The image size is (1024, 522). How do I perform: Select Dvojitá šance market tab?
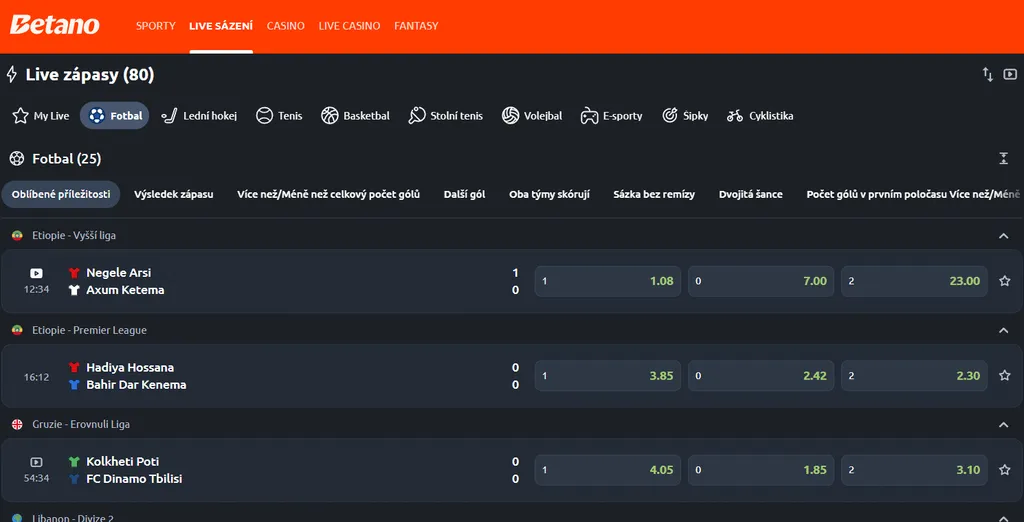coord(750,194)
